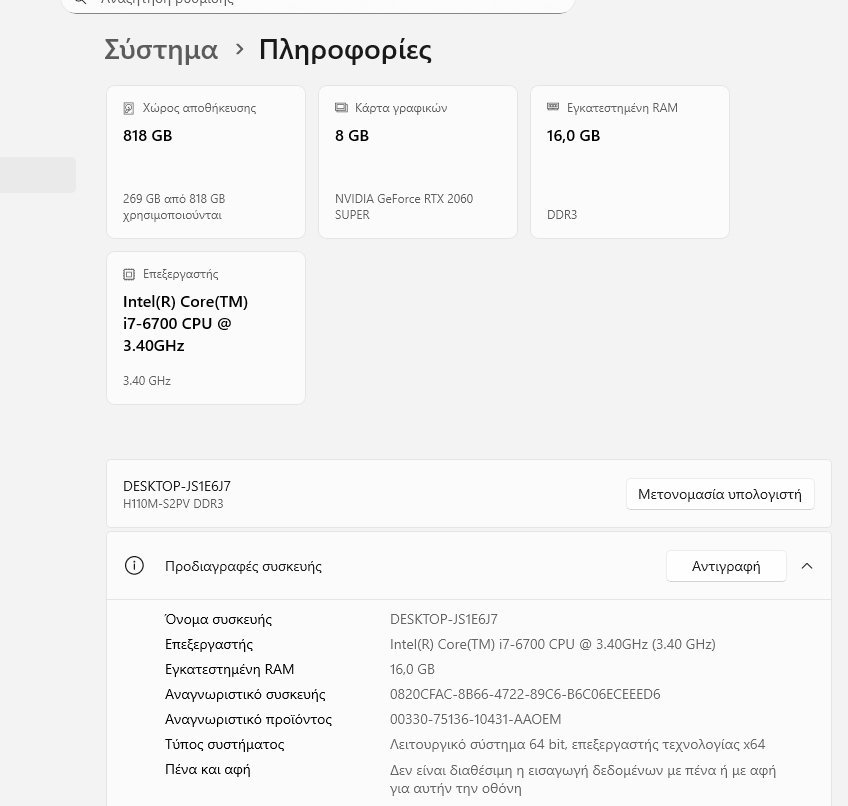Go back to Σύστημα via the breadcrumb
Viewport: 848px width, 806px height.
tap(161, 49)
